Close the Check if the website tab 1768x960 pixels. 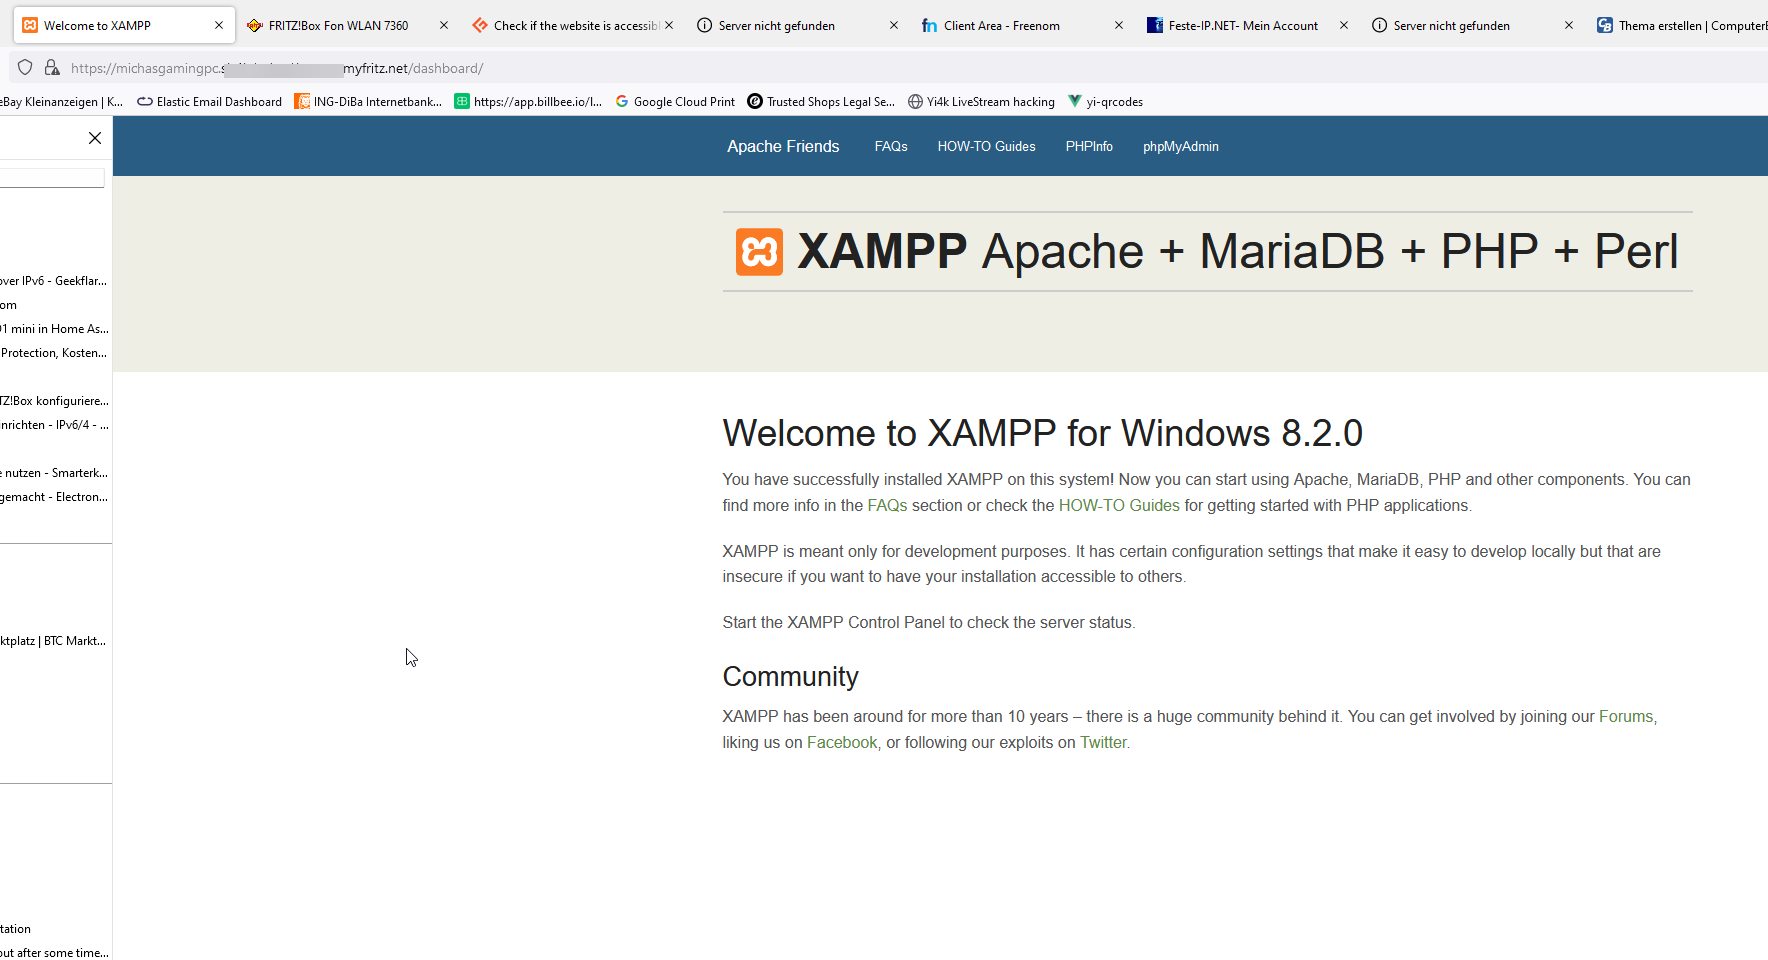click(669, 25)
